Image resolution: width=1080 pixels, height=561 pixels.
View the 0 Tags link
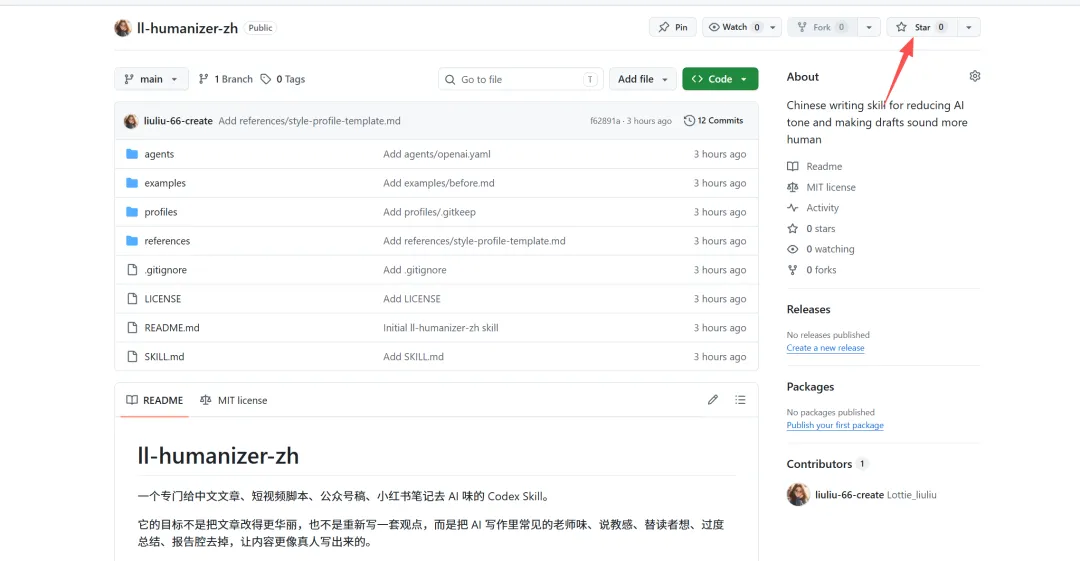282,79
